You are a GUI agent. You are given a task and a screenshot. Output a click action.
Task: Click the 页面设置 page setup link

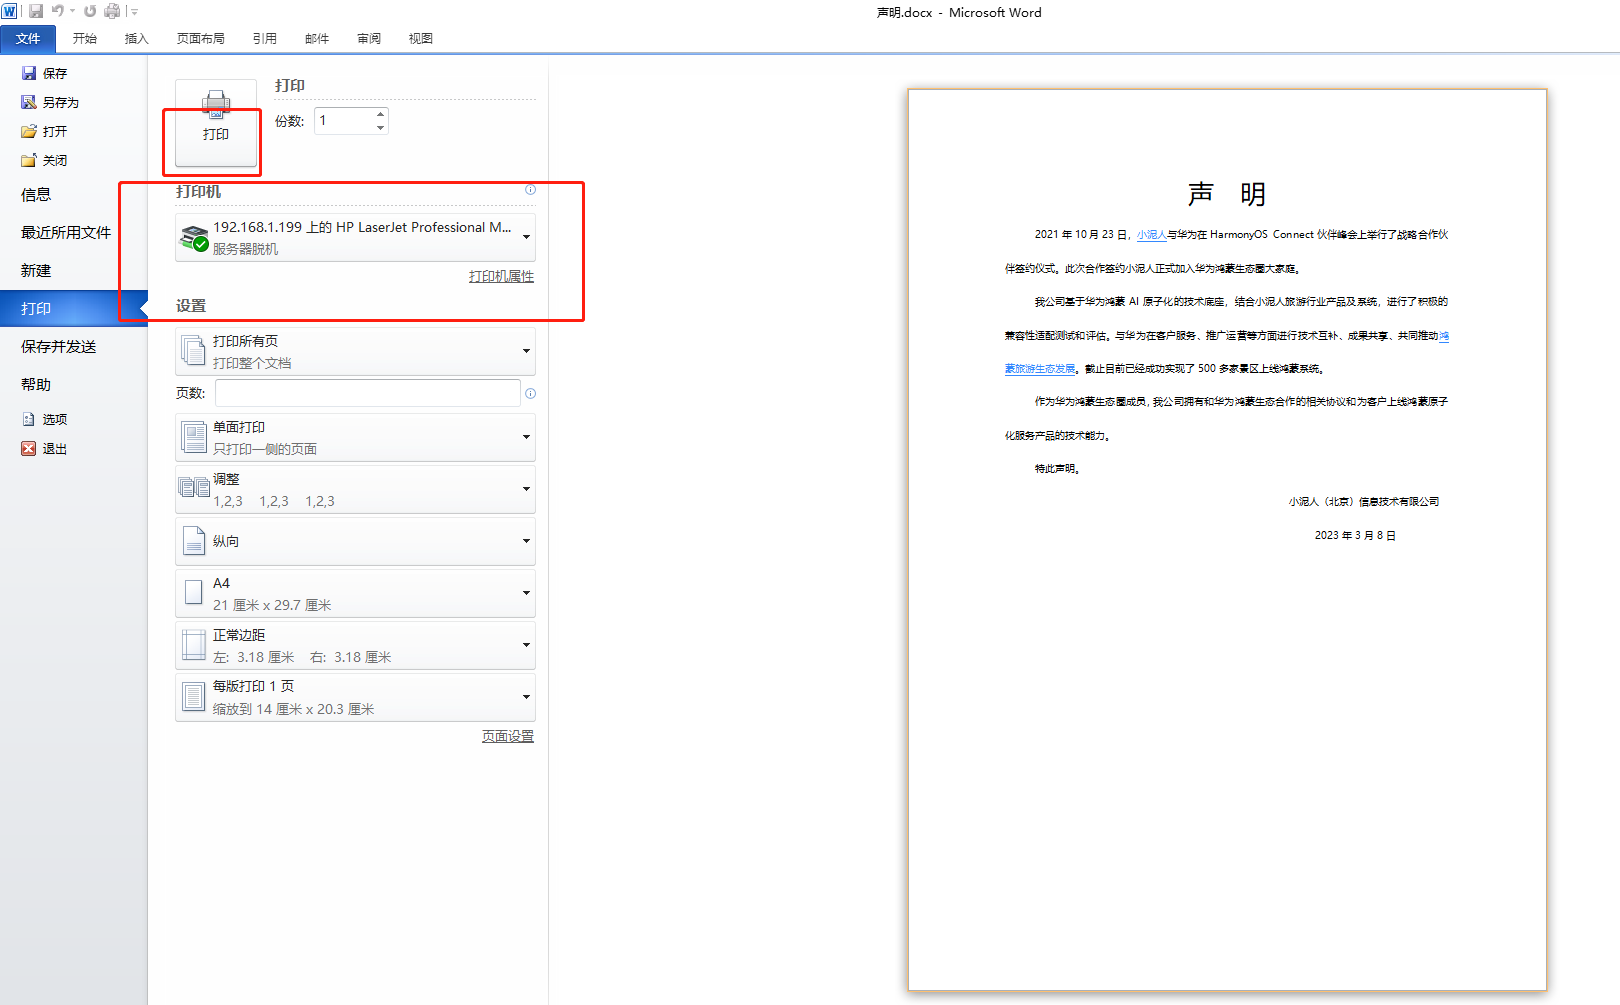507,736
